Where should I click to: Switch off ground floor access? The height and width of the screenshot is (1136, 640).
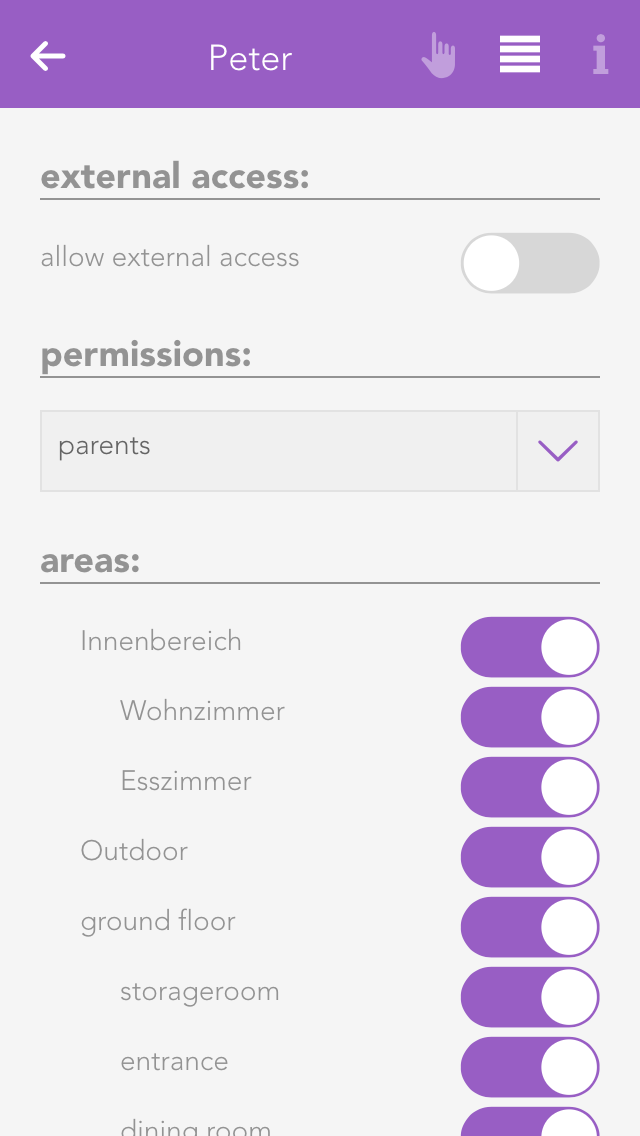point(530,927)
